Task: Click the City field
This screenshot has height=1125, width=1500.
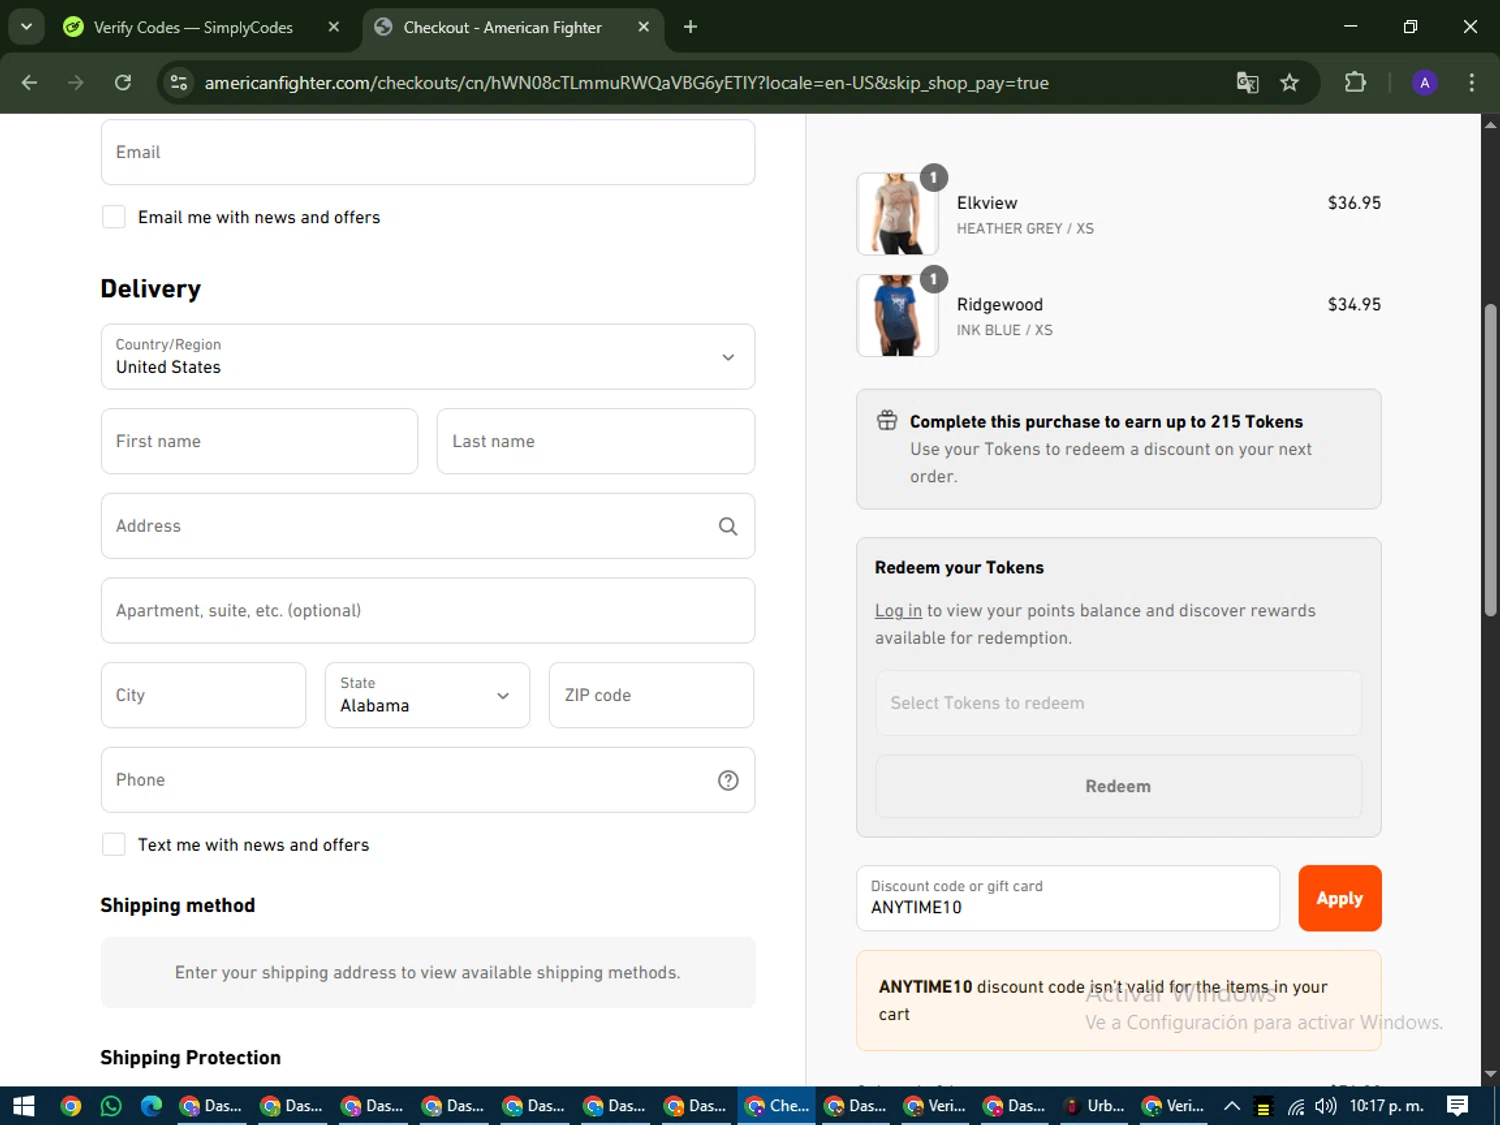Action: (203, 695)
